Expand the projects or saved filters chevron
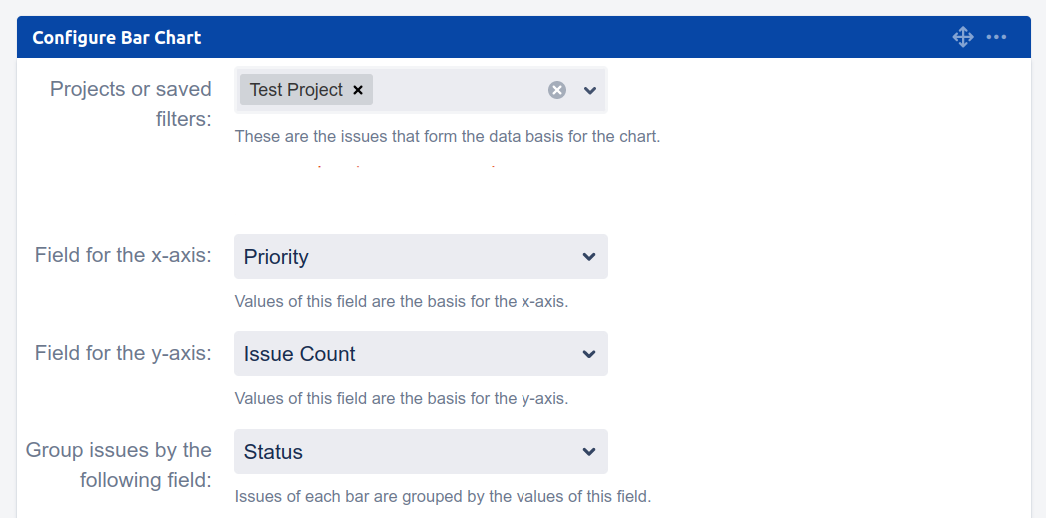This screenshot has height=518, width=1046. coord(590,90)
